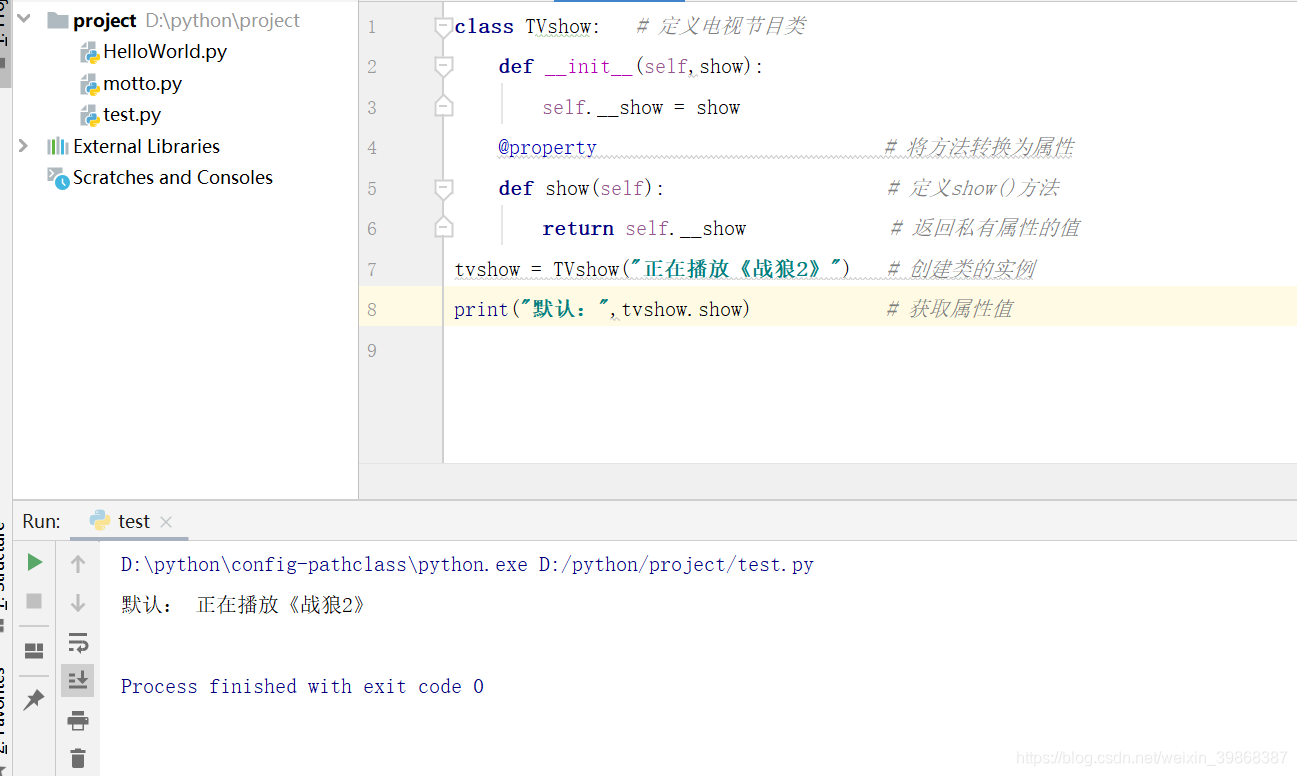
Task: Click the Stop process square icon
Action: 34,601
